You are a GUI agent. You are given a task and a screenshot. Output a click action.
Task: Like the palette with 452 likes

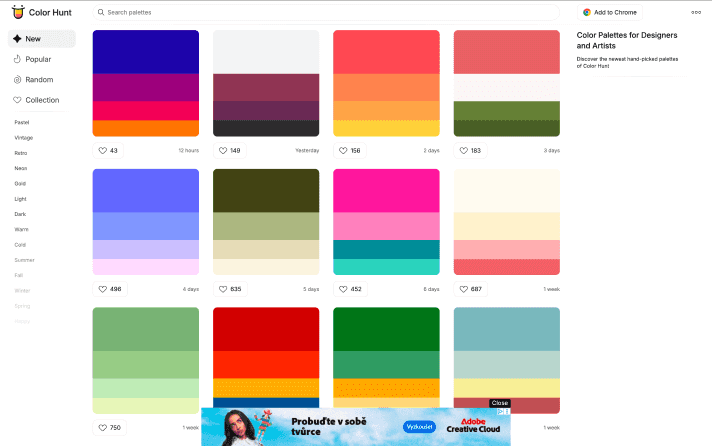(x=351, y=289)
